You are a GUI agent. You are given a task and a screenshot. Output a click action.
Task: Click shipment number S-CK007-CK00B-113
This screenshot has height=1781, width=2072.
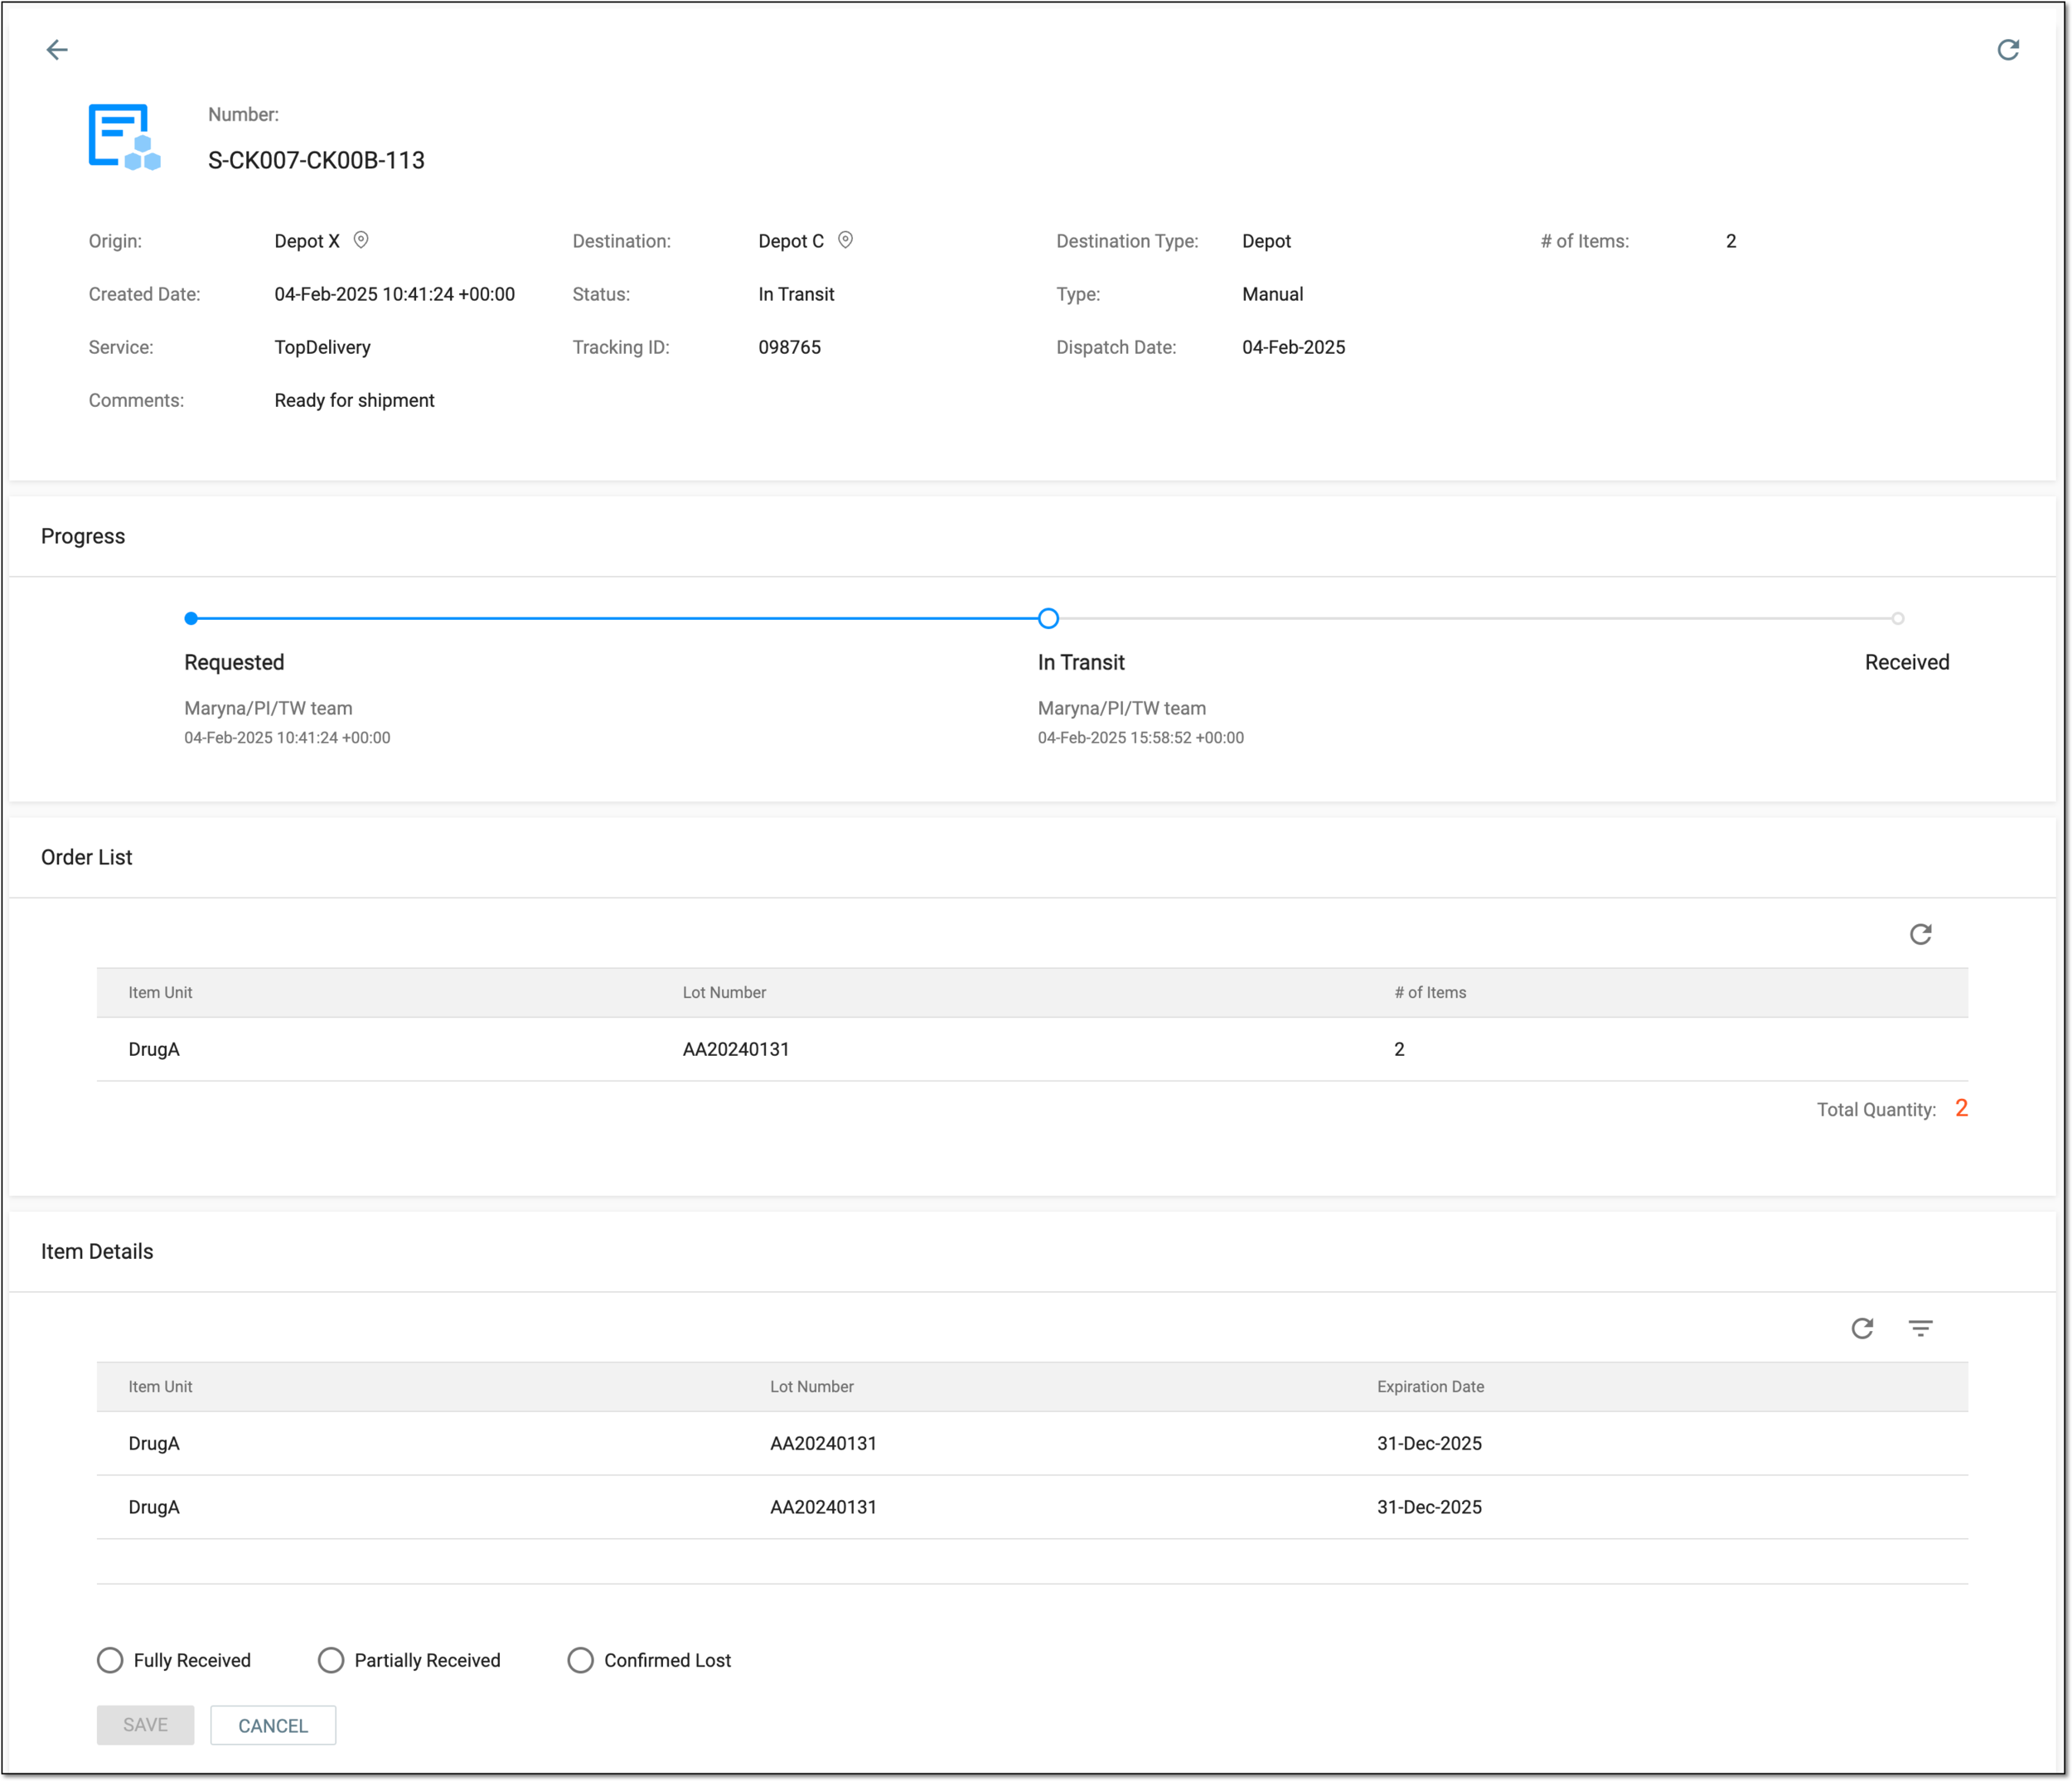(316, 160)
